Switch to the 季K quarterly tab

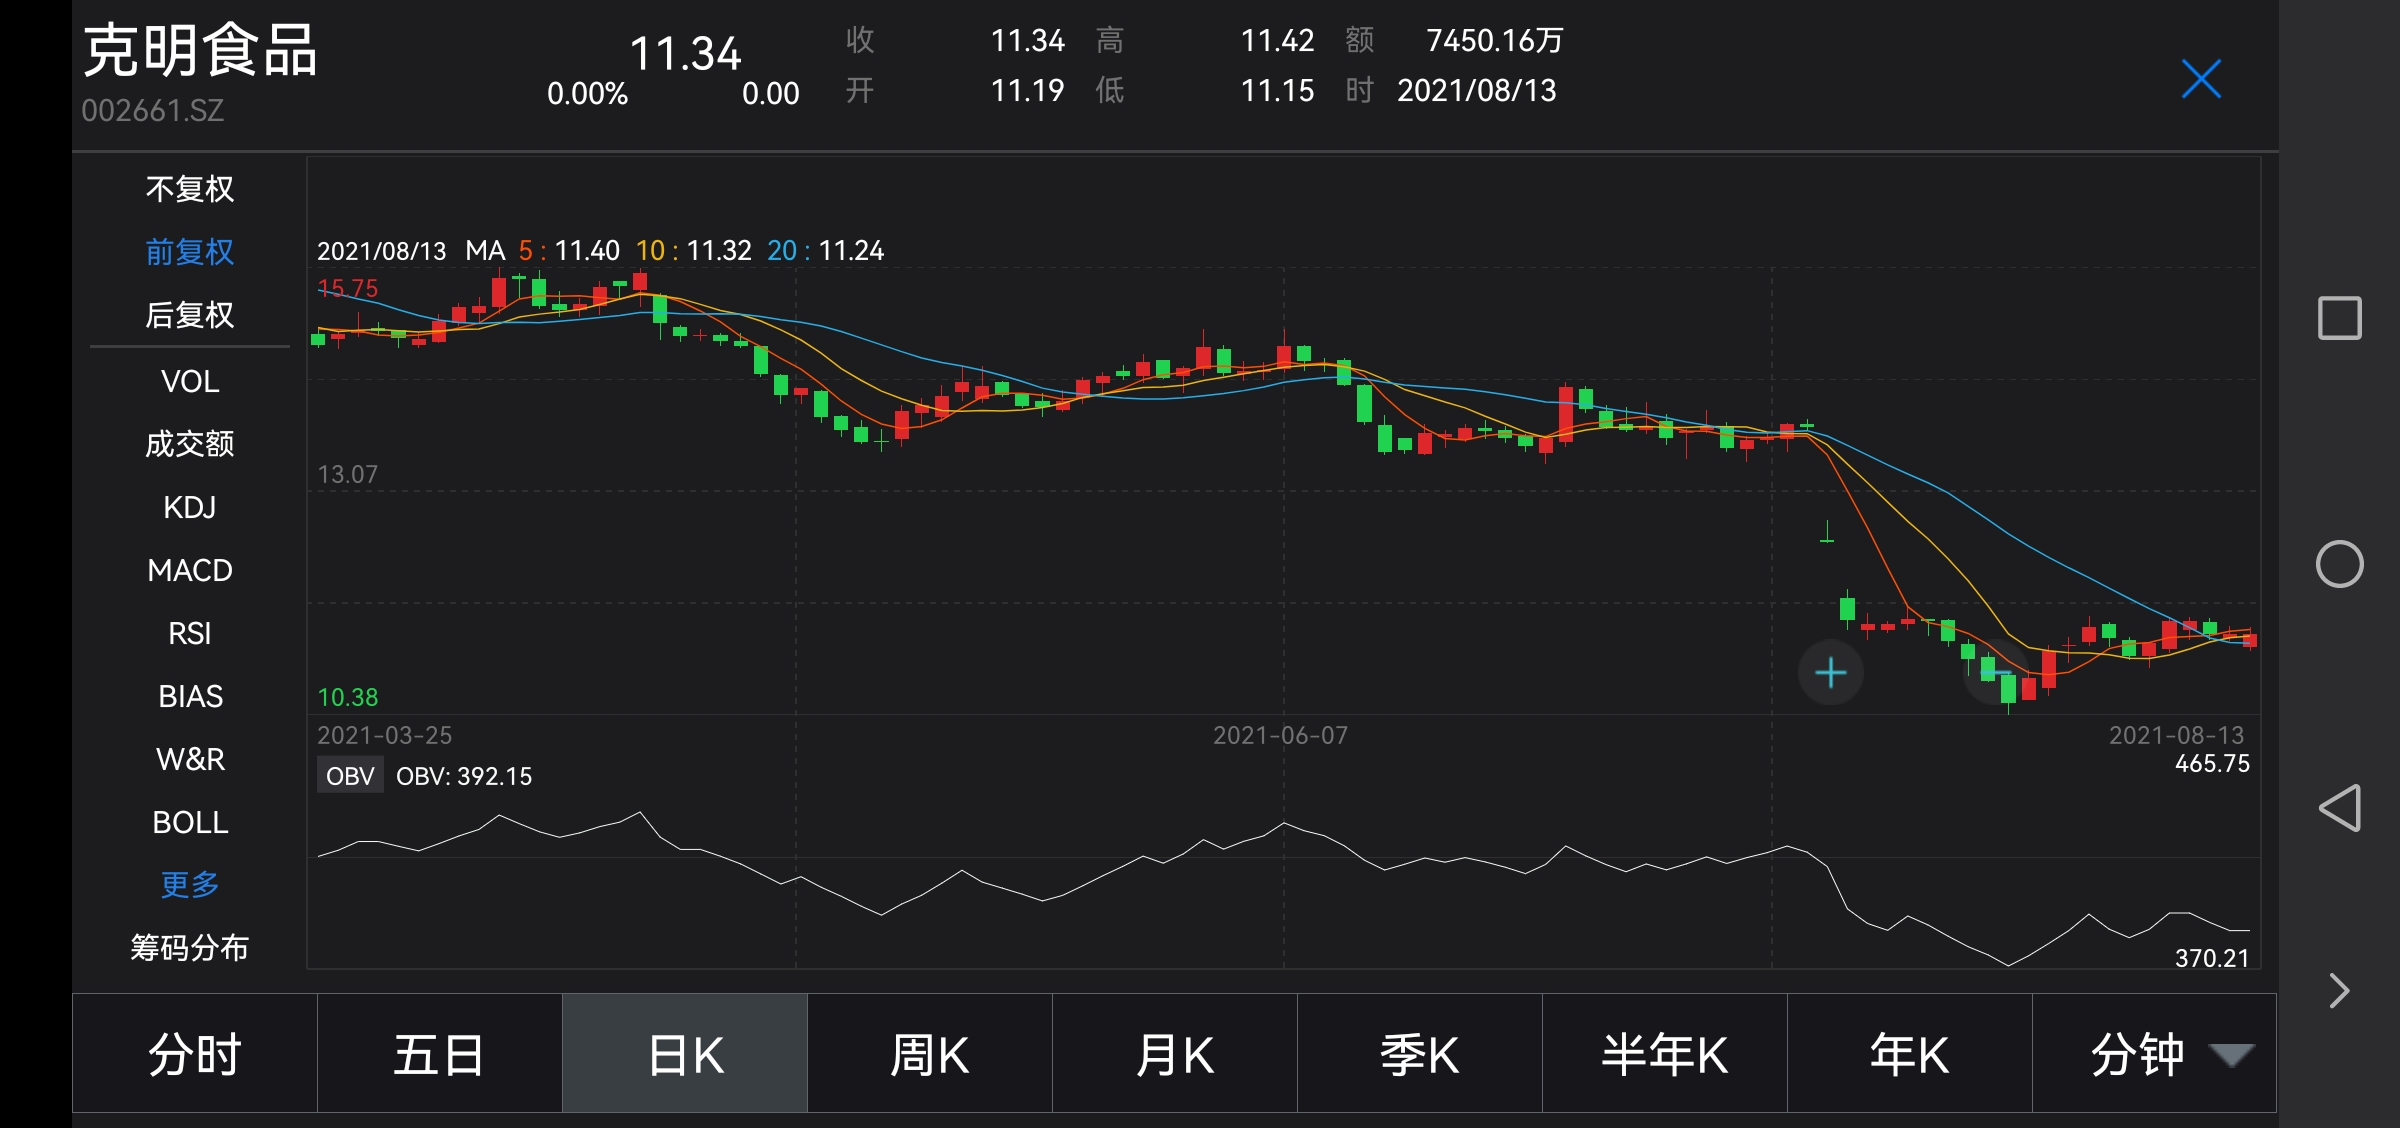pos(1420,1054)
